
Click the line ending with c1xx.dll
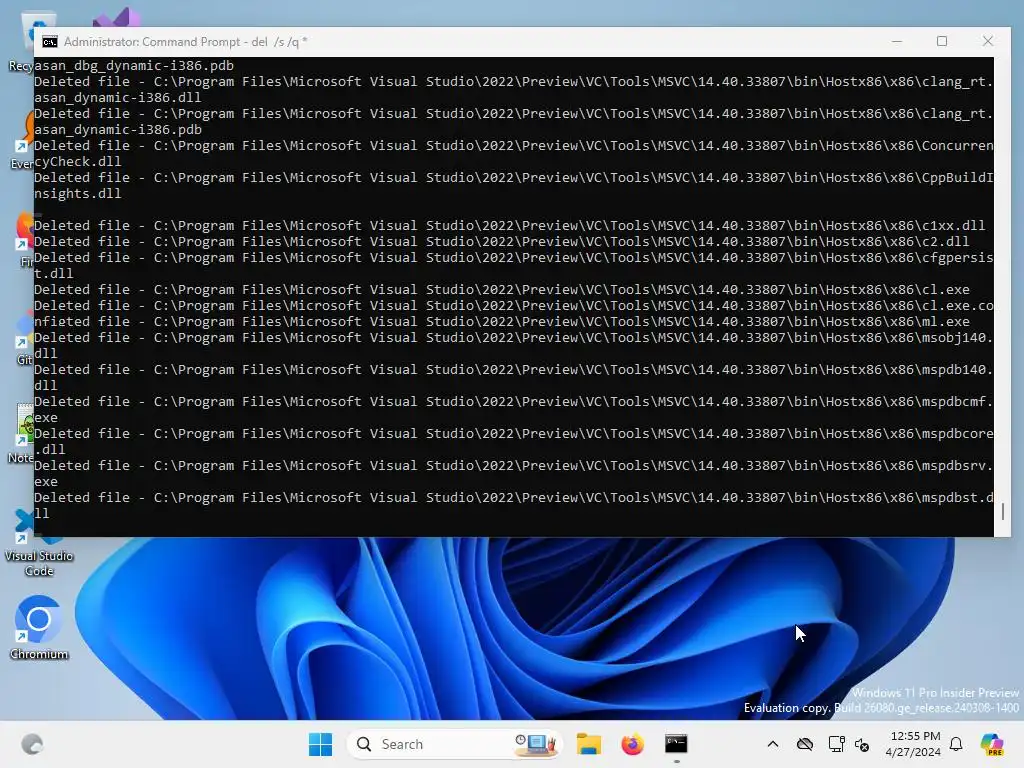509,225
